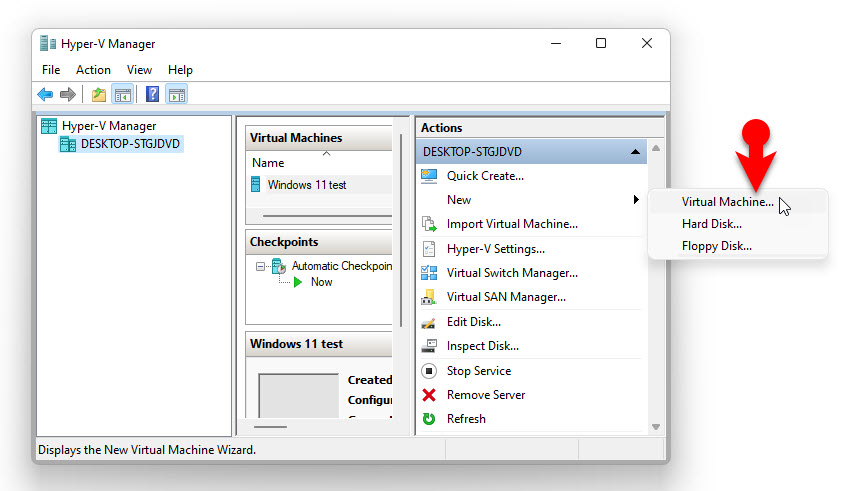853x491 pixels.
Task: Maximize the Hyper-V Manager window
Action: click(x=601, y=43)
